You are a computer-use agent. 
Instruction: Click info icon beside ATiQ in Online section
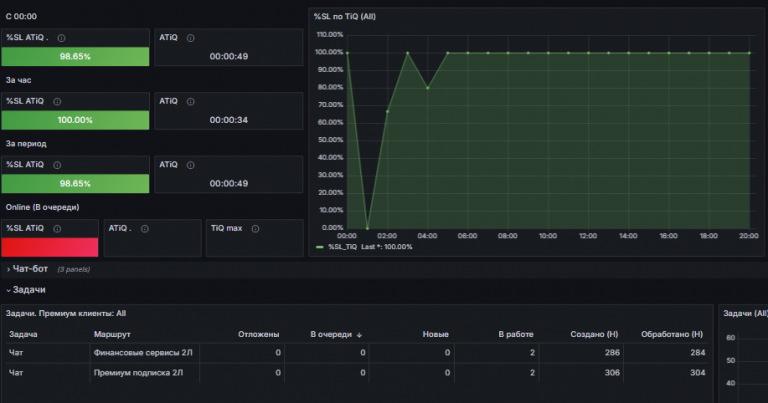click(144, 229)
